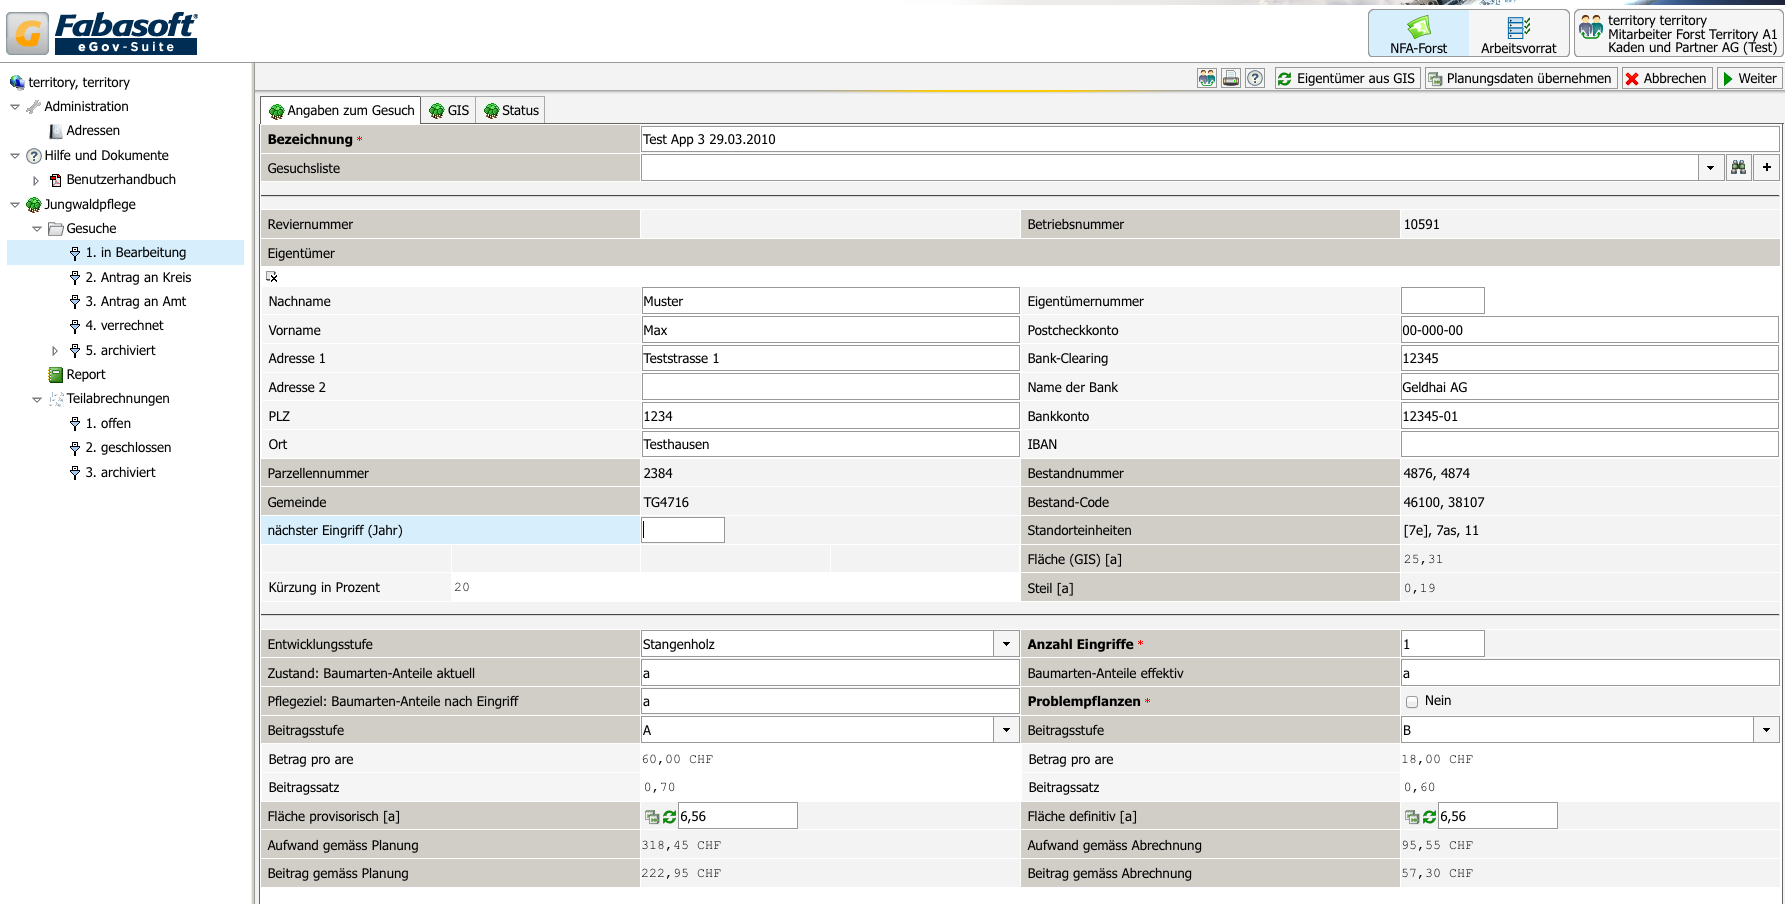Open the Benutzerhandbuch PDF entry

point(112,180)
